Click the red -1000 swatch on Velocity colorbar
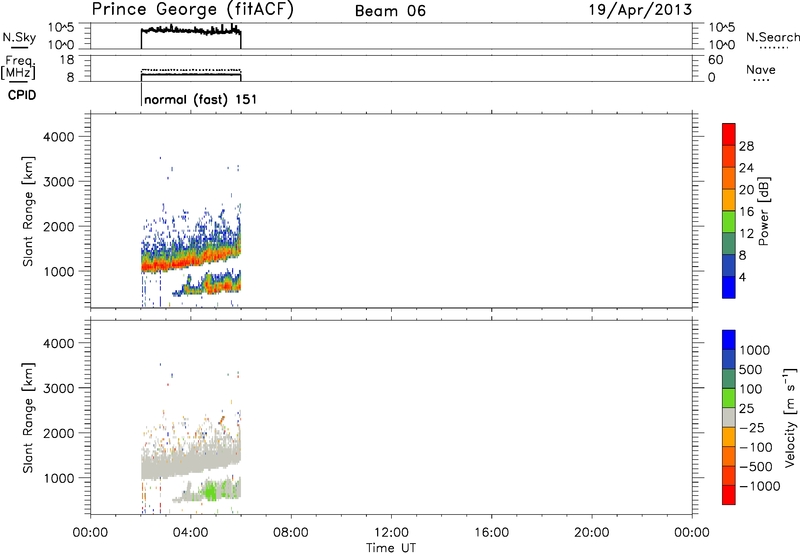This screenshot has height=554, width=800. [x=729, y=495]
